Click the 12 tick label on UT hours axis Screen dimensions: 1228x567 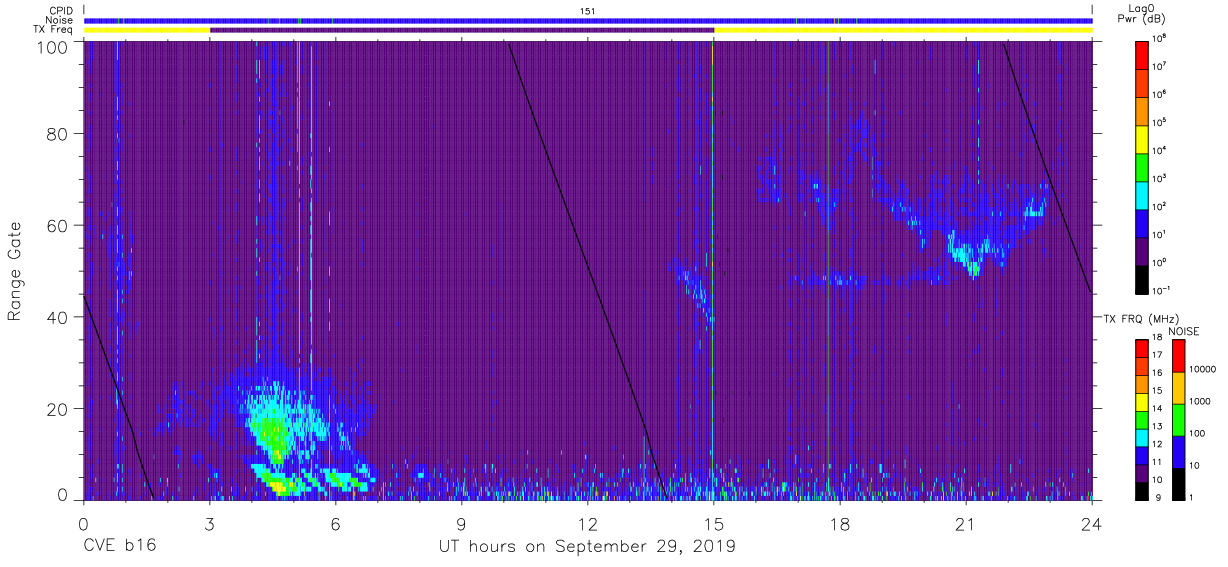click(587, 523)
